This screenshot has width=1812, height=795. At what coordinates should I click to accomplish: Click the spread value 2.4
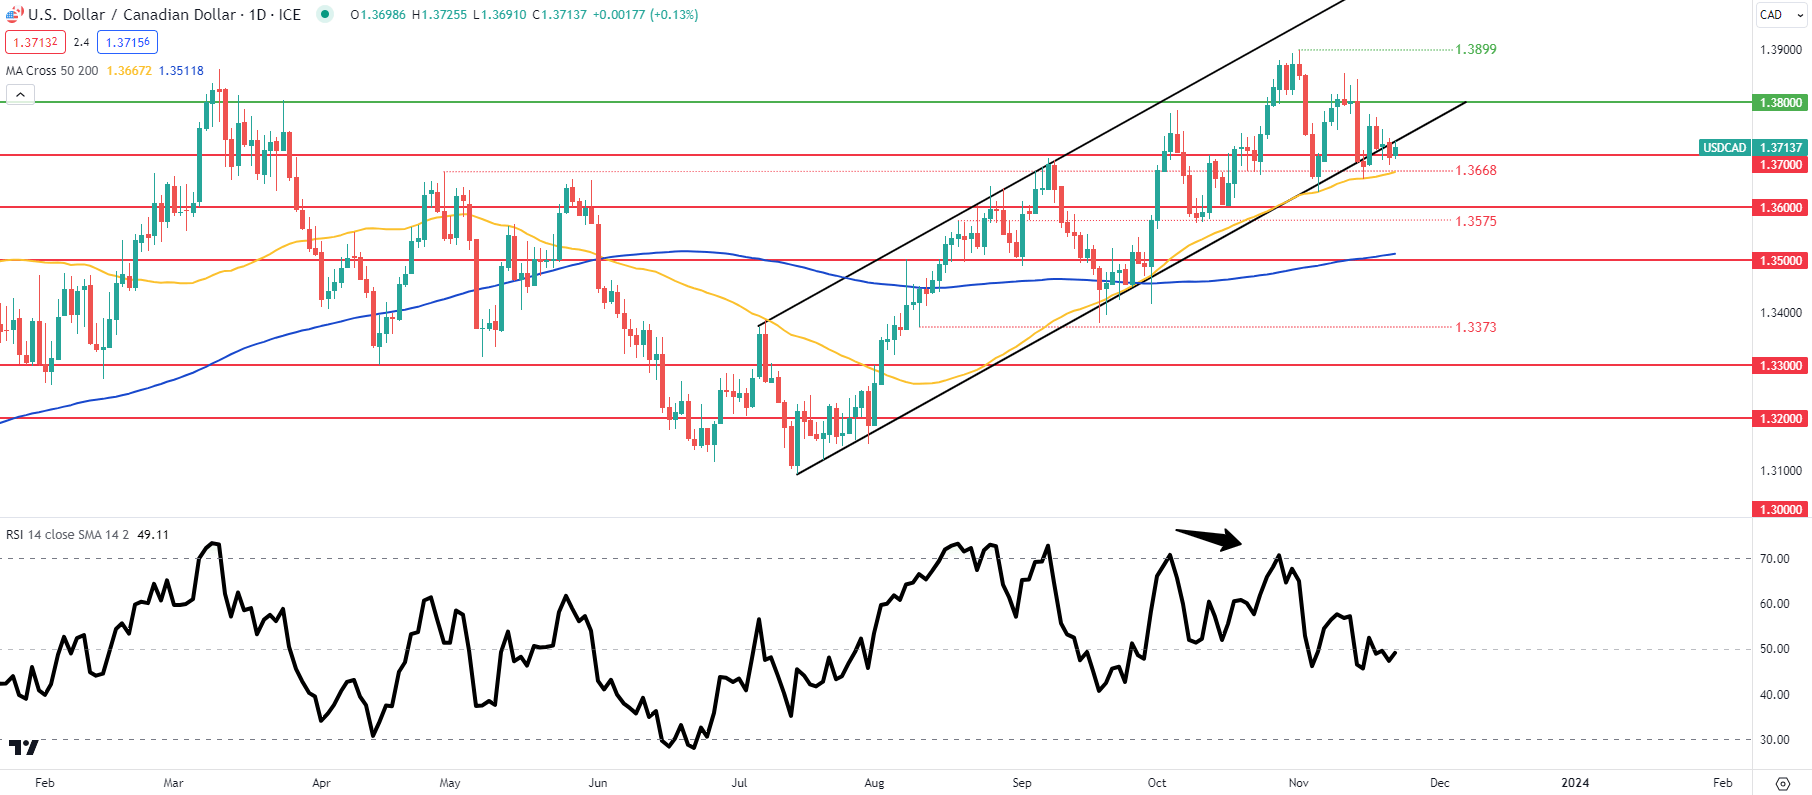pyautogui.click(x=81, y=42)
